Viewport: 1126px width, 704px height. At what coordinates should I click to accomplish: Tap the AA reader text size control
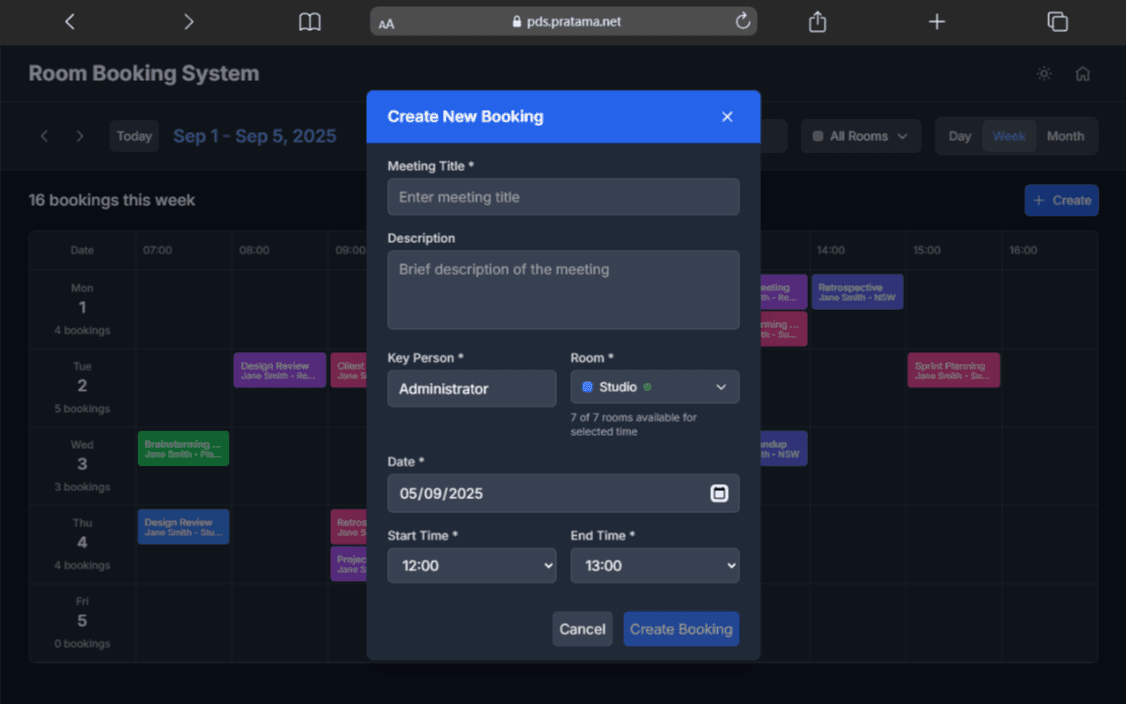coord(386,23)
